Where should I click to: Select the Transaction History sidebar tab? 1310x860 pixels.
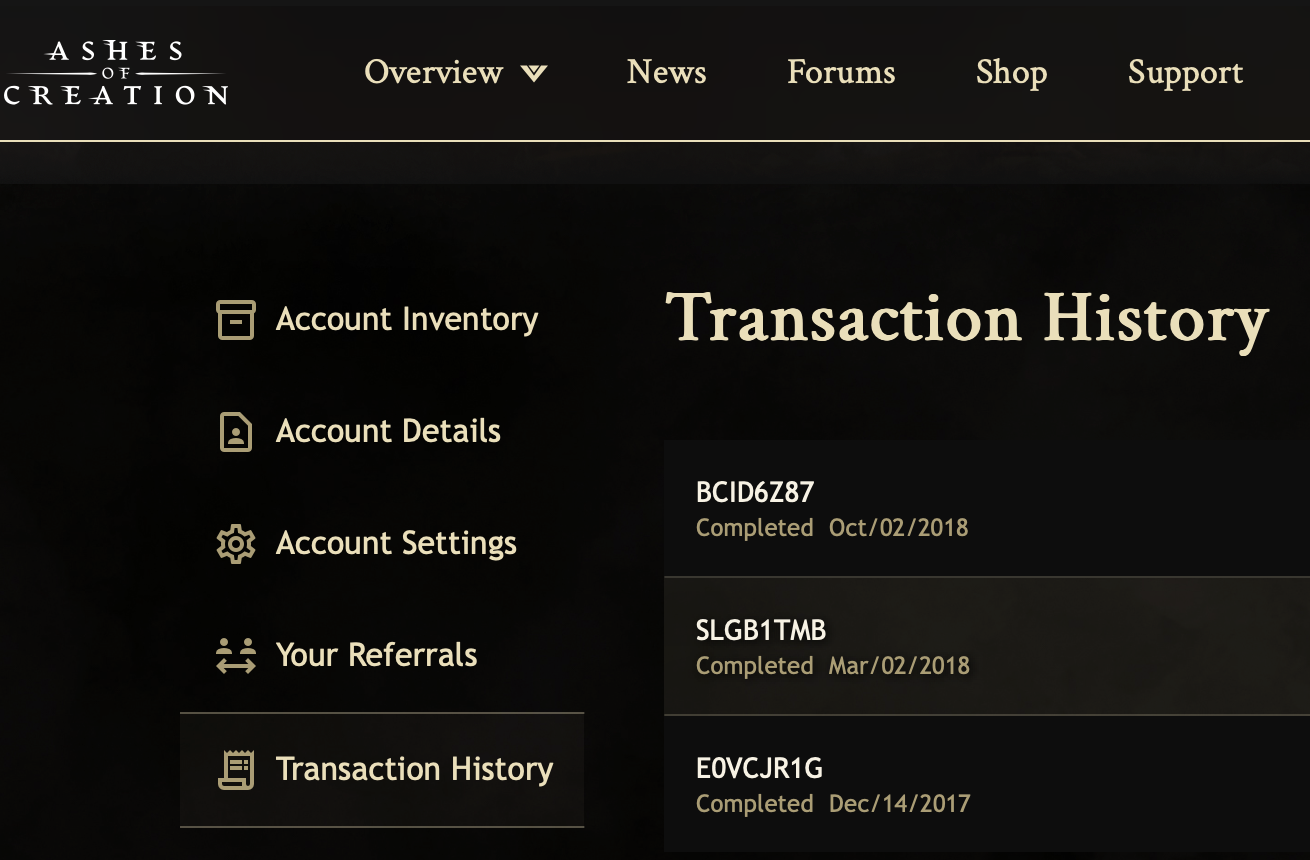pyautogui.click(x=414, y=769)
